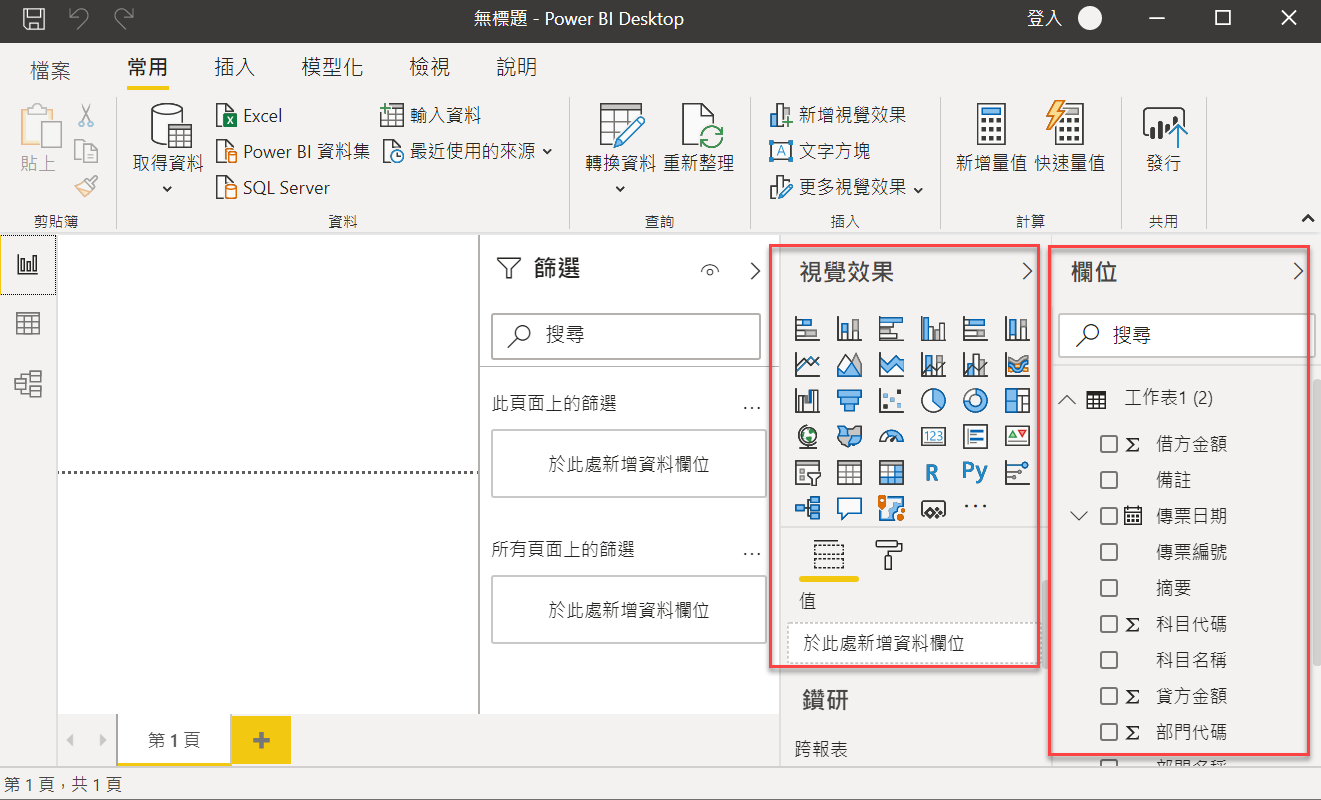
Task: Save the file using the title bar icon
Action: pos(33,18)
